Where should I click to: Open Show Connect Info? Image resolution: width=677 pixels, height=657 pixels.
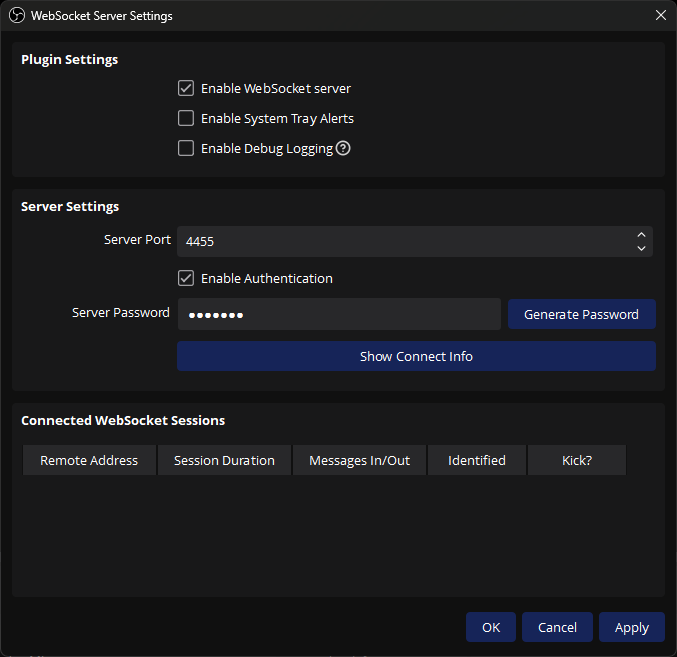(x=416, y=356)
